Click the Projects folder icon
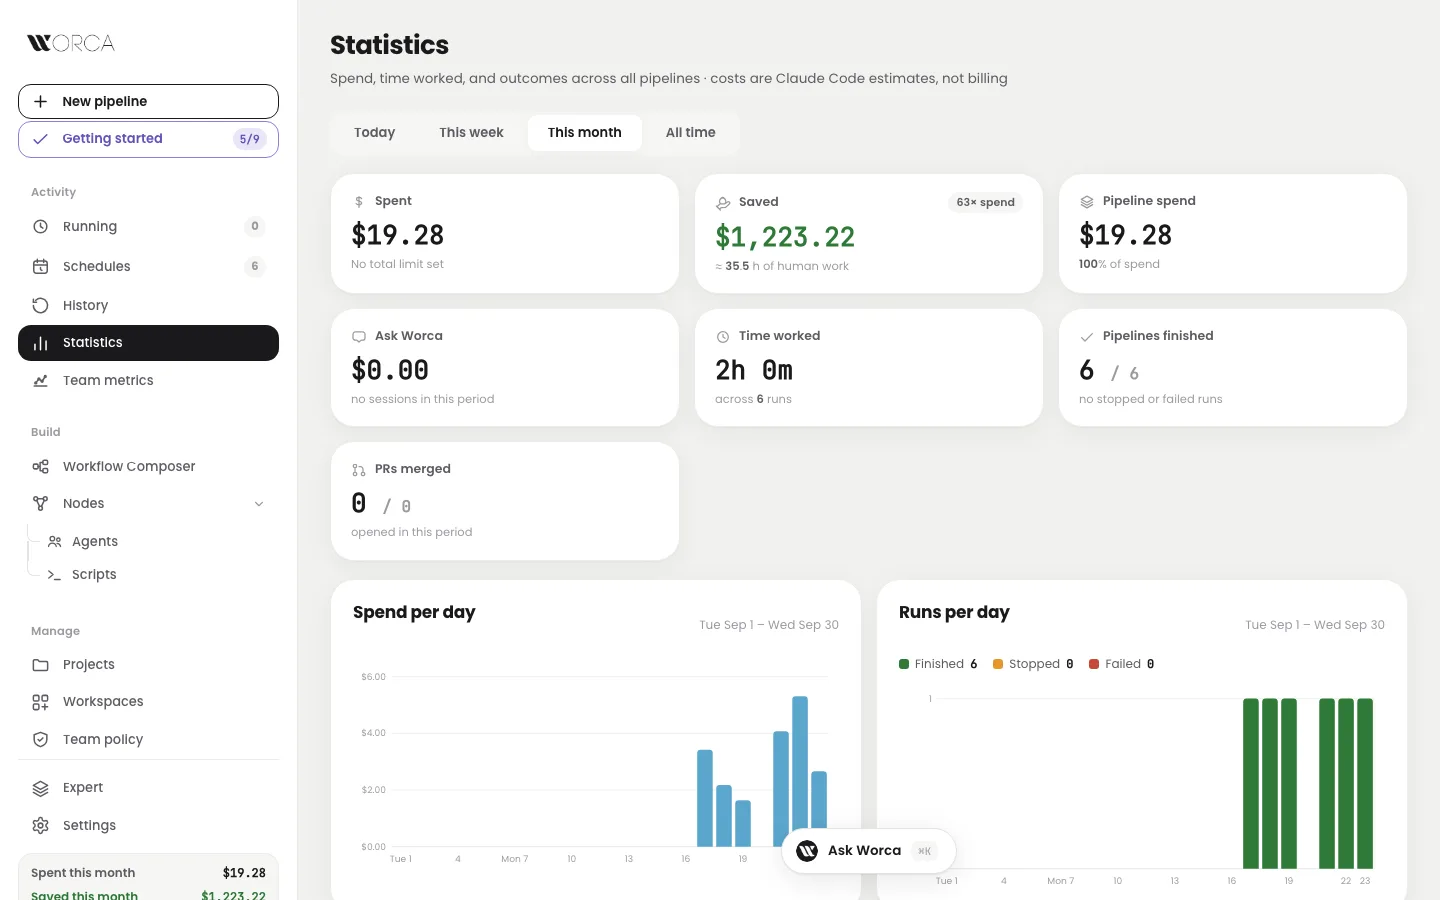The width and height of the screenshot is (1440, 900). pyautogui.click(x=41, y=665)
